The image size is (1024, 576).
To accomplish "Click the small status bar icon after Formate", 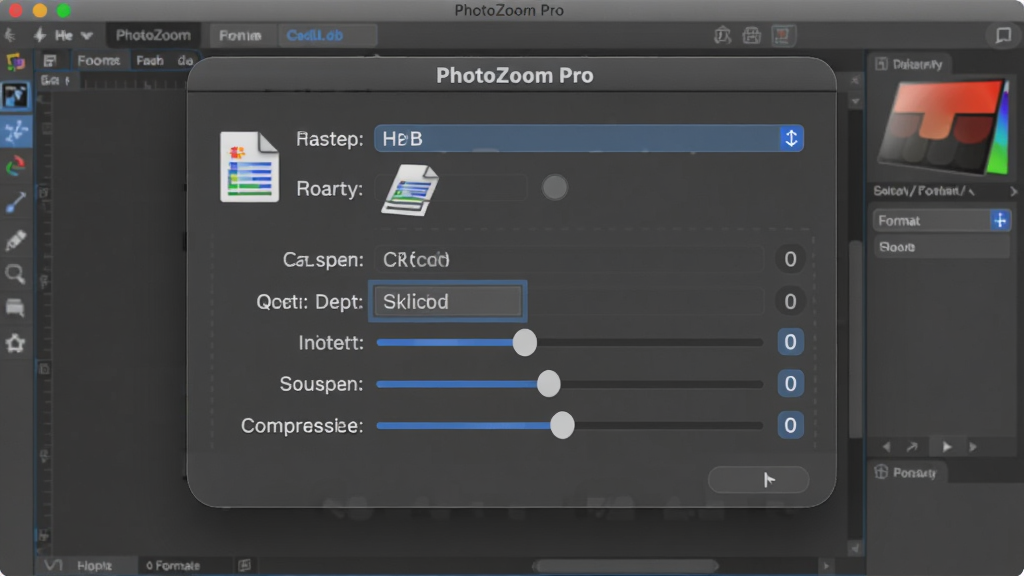I will click(244, 566).
